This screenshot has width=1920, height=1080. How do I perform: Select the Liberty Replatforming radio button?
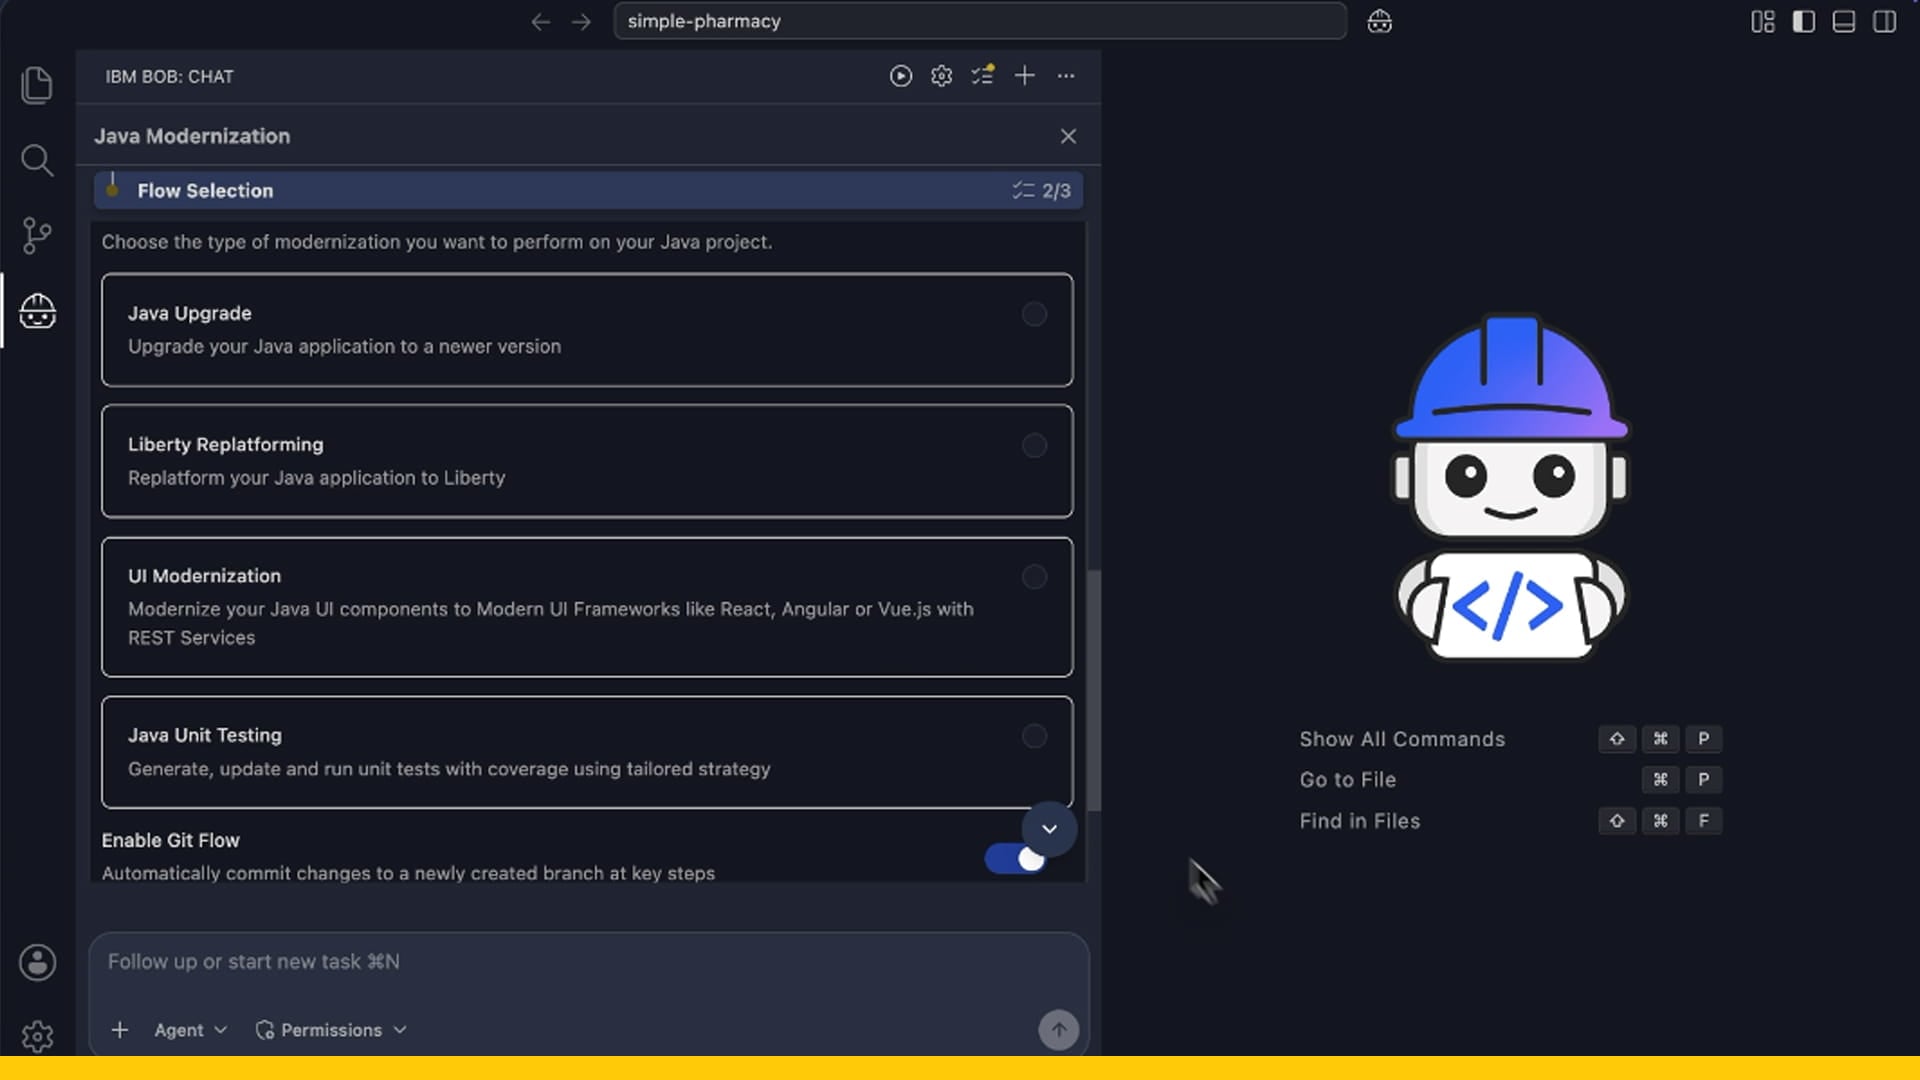point(1034,445)
